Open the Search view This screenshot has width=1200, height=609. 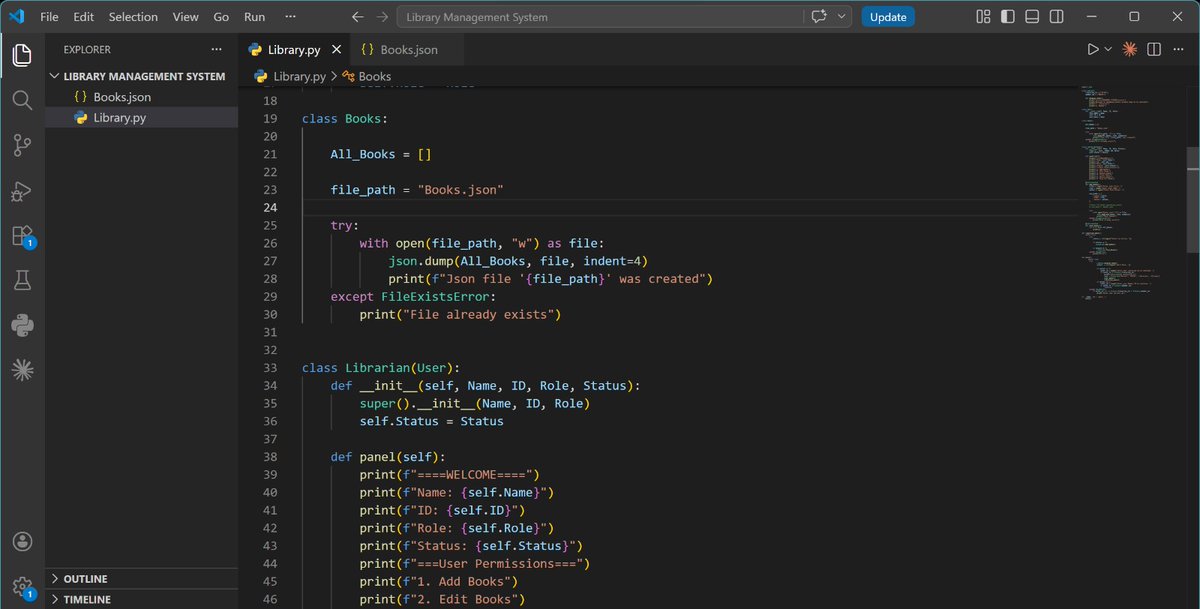click(22, 100)
